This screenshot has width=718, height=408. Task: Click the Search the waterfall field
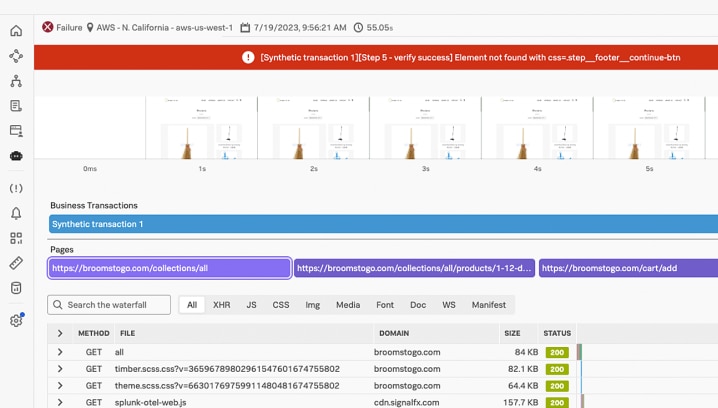110,305
